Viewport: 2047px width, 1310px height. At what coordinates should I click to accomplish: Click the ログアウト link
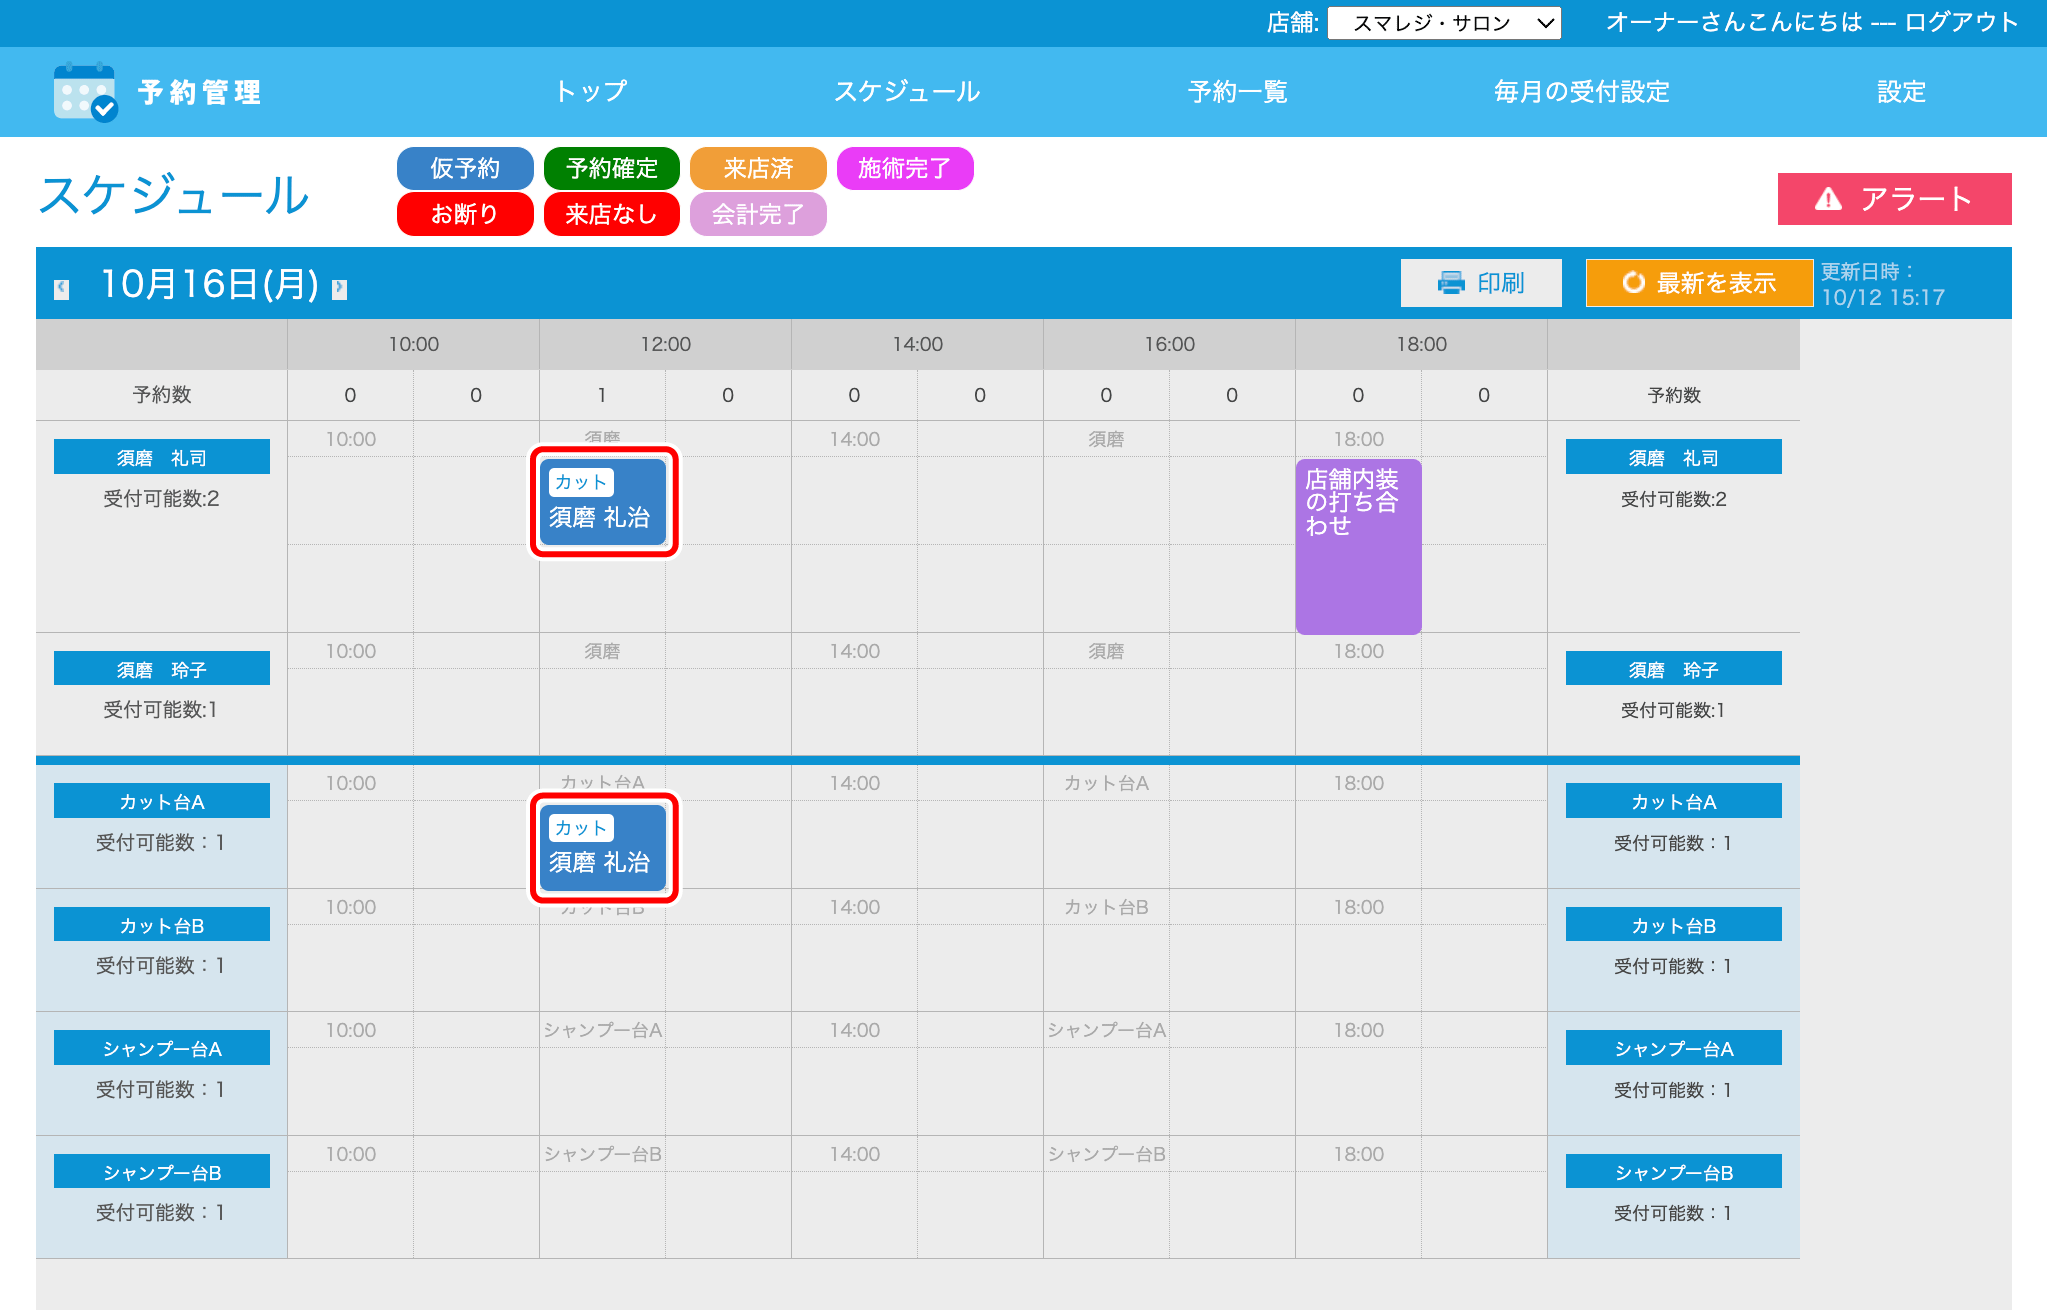(x=1961, y=22)
